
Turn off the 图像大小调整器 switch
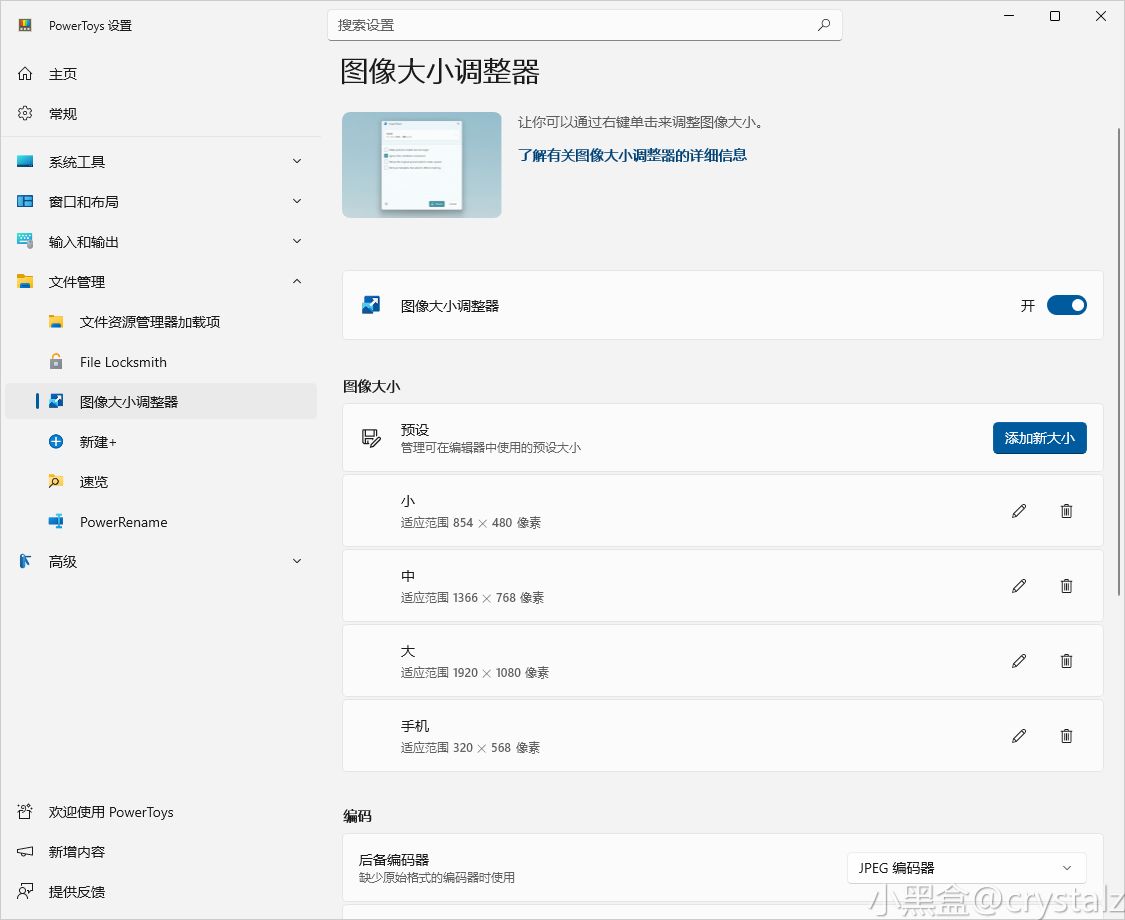pos(1066,305)
